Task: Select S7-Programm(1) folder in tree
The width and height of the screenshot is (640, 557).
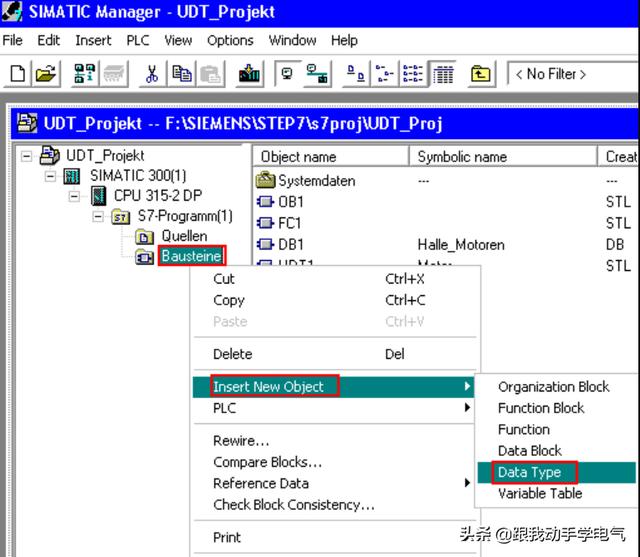Action: point(185,215)
